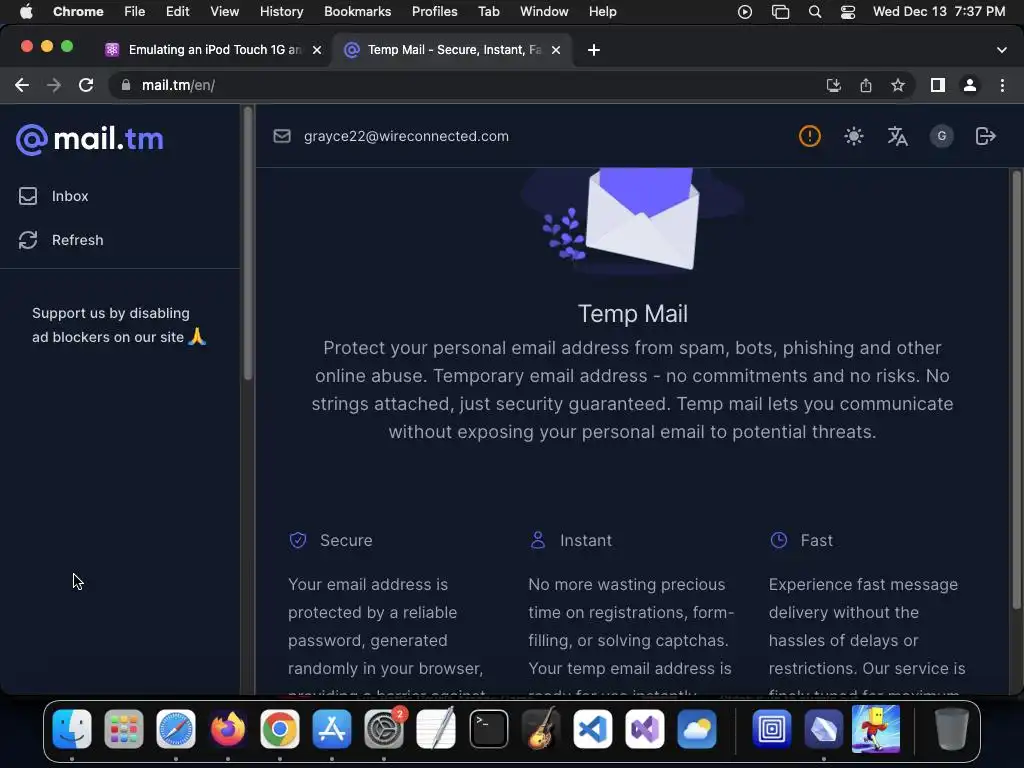Expand the tab search chevron

point(1002,50)
